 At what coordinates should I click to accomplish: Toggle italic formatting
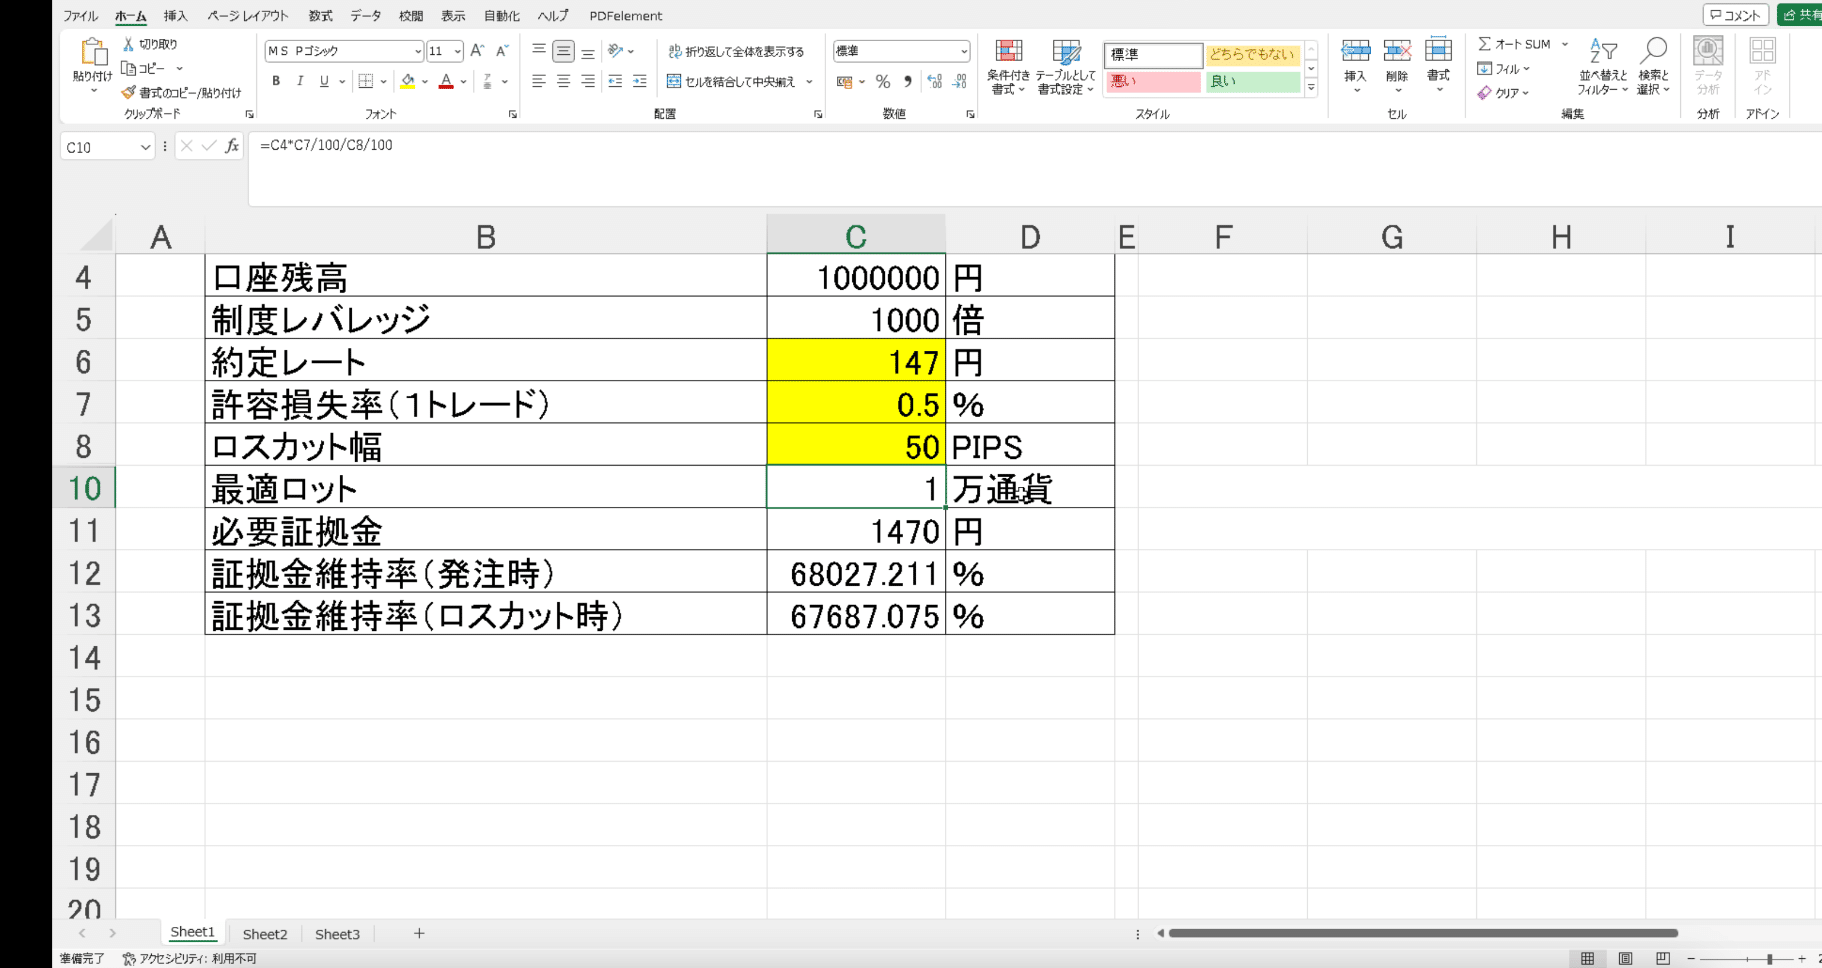click(x=300, y=82)
